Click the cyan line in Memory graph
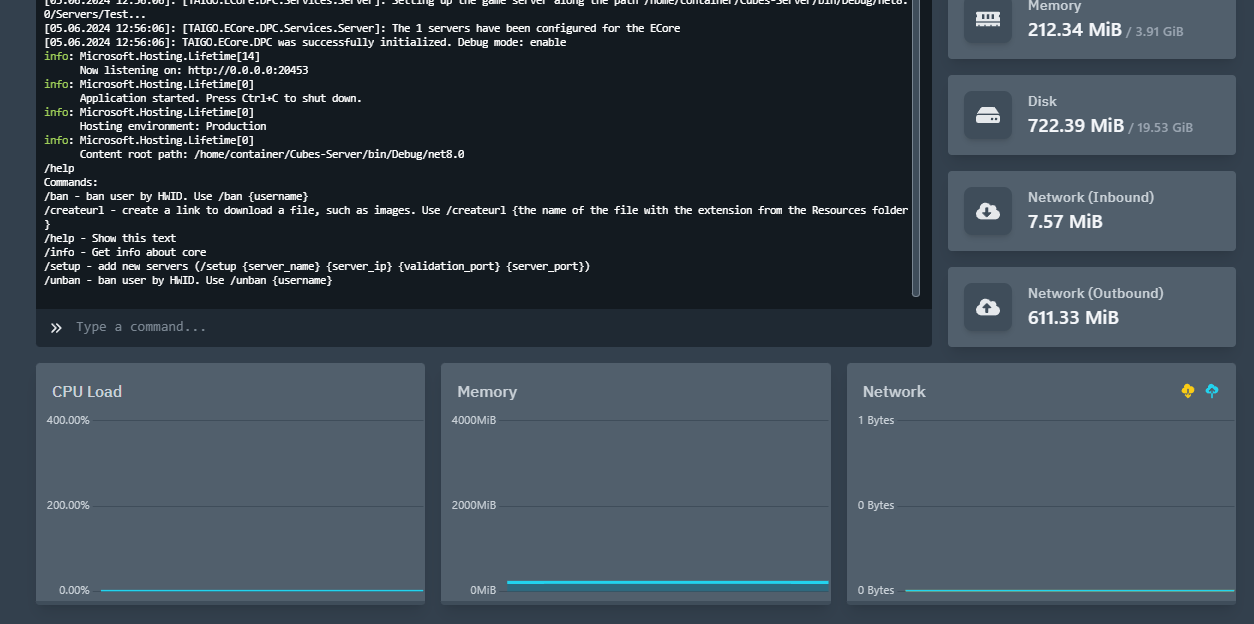This screenshot has width=1254, height=624. 667,582
